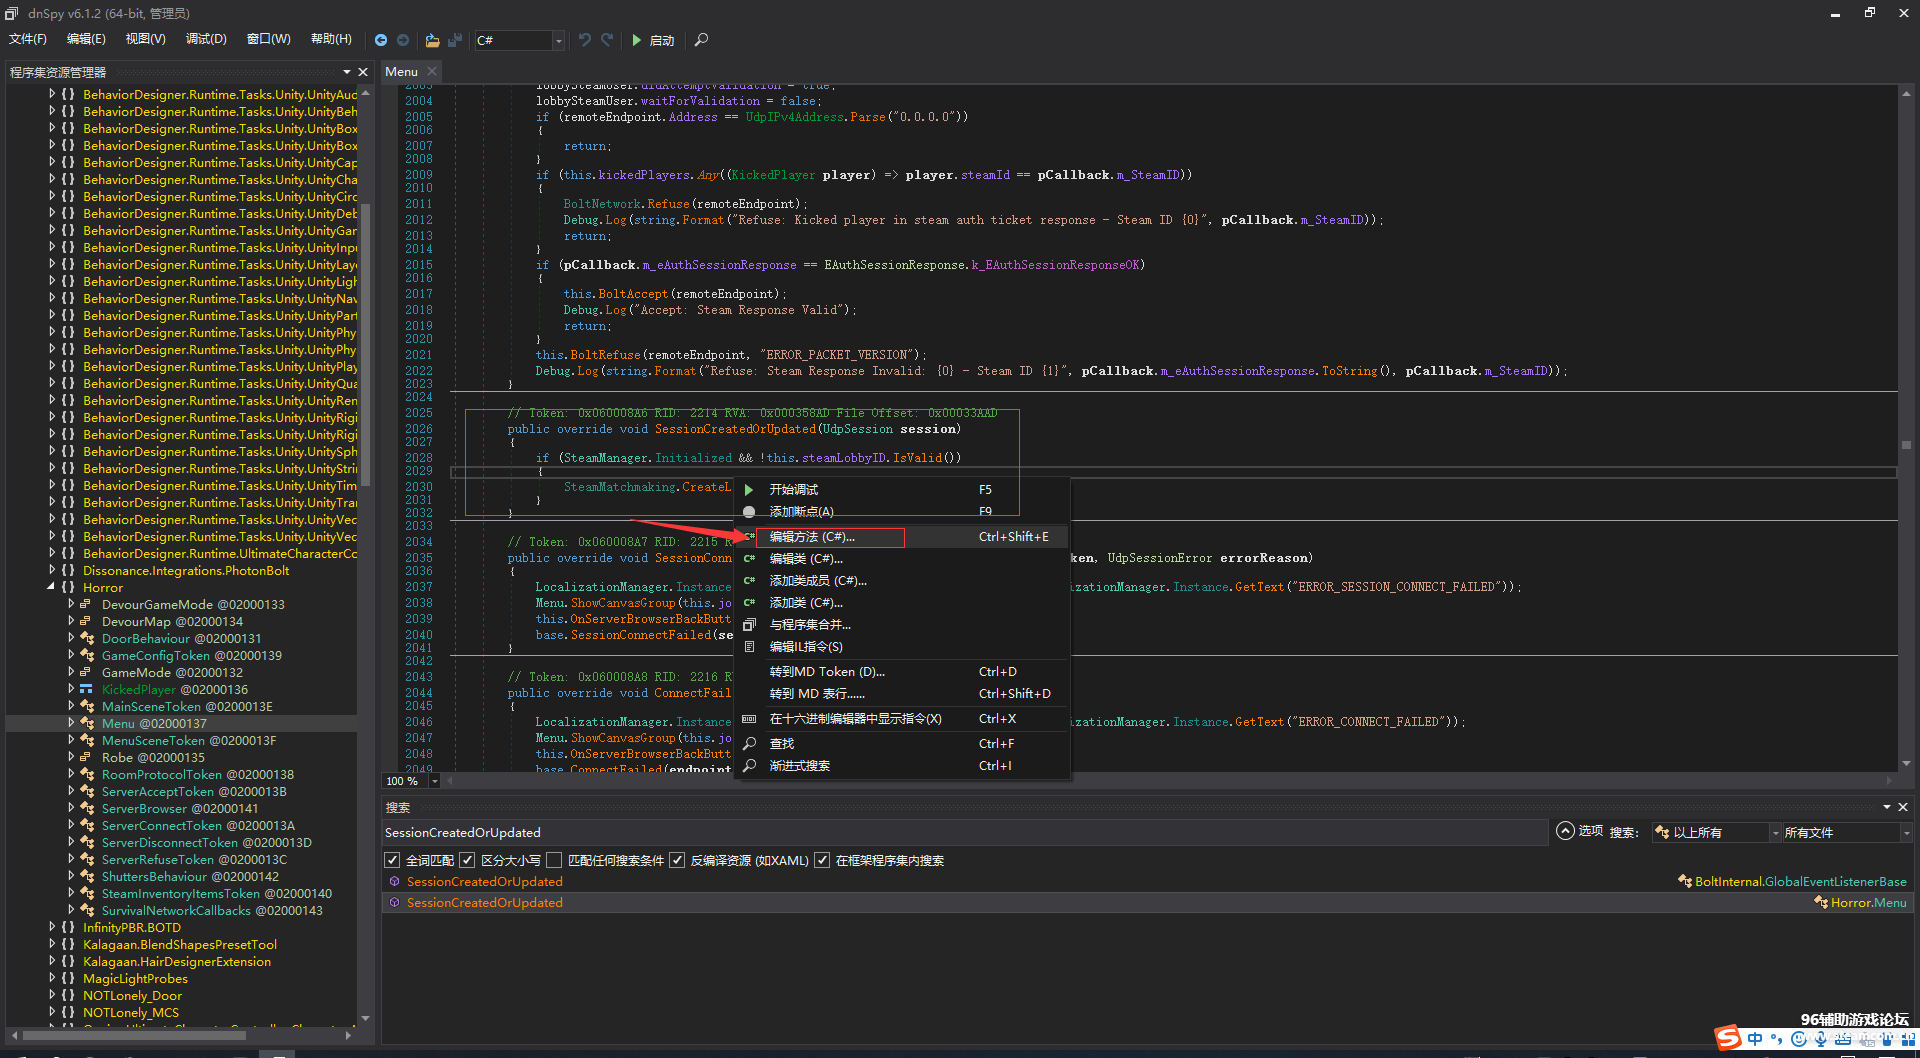Screen dimensions: 1920x1058
Task: Open the 所有文件 search scope dropdown
Action: 1846,832
